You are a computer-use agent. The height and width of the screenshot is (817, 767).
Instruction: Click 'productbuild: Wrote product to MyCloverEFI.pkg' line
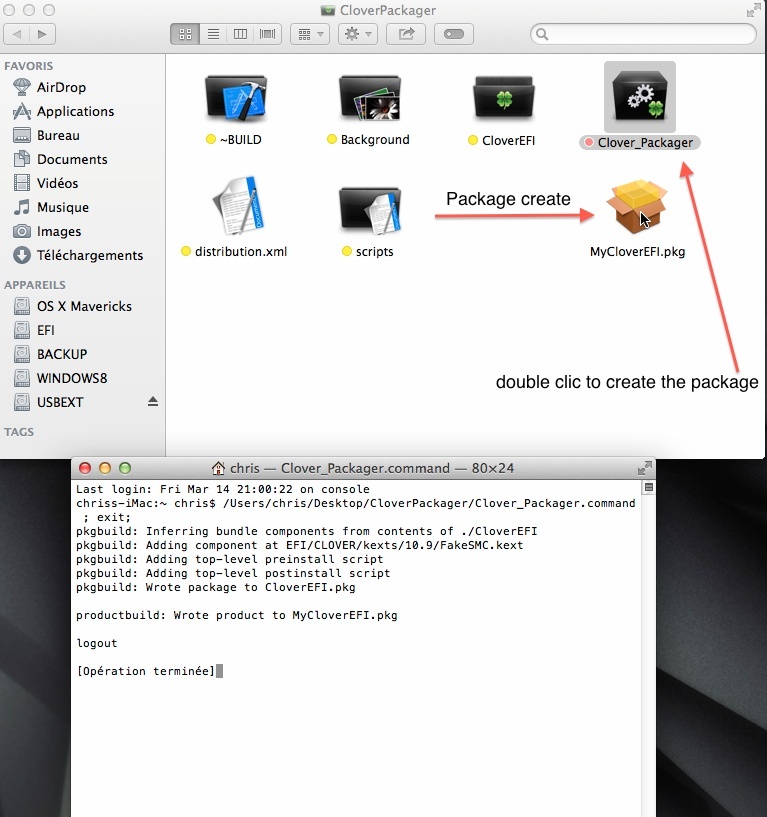click(237, 615)
